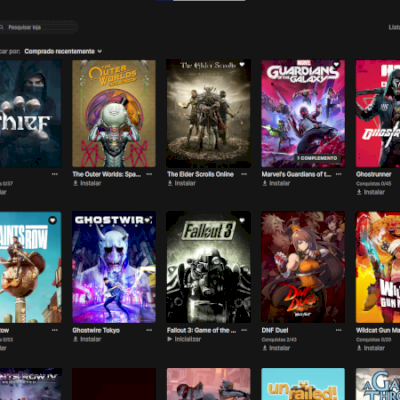
Task: Click Instalar under The Outer Worlds
Action: coord(87,183)
